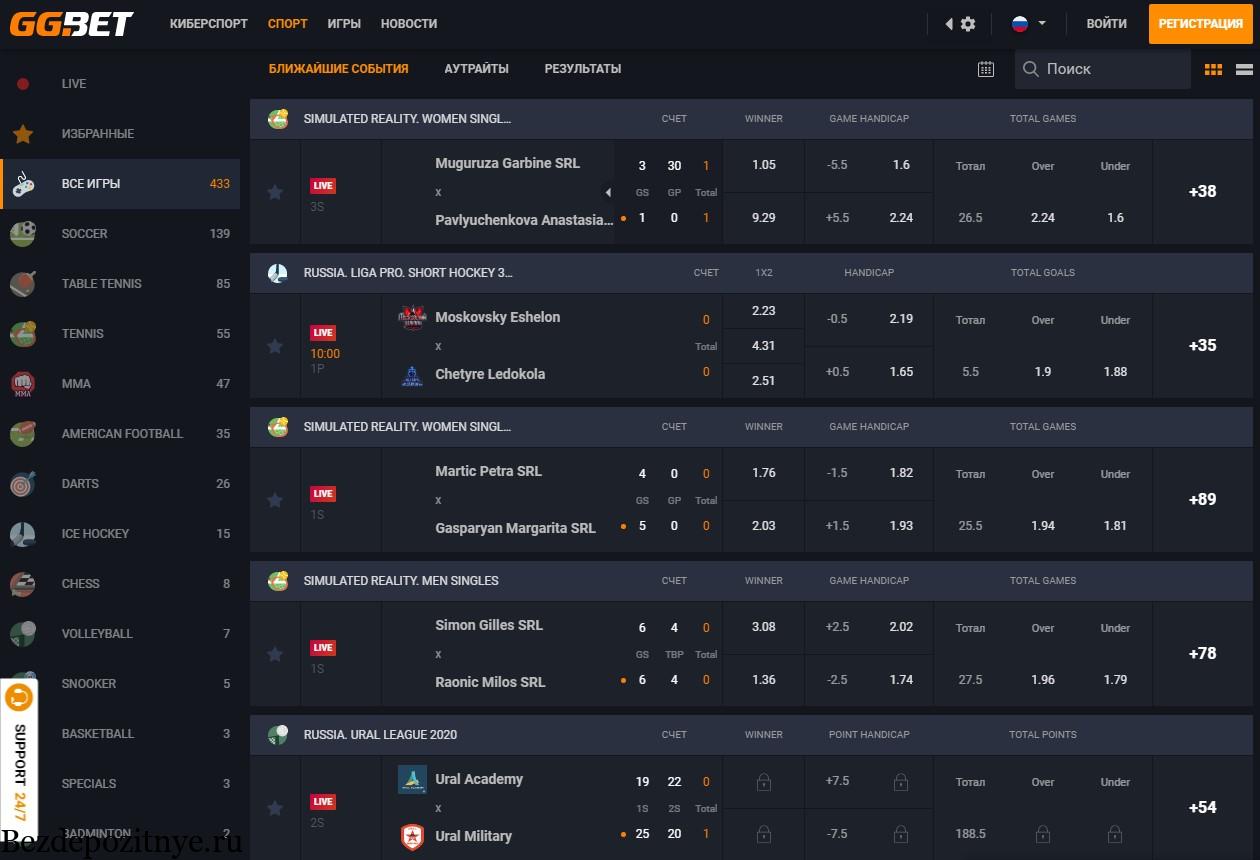1260x860 pixels.
Task: Expand +89 more markets
Action: [x=1202, y=500]
